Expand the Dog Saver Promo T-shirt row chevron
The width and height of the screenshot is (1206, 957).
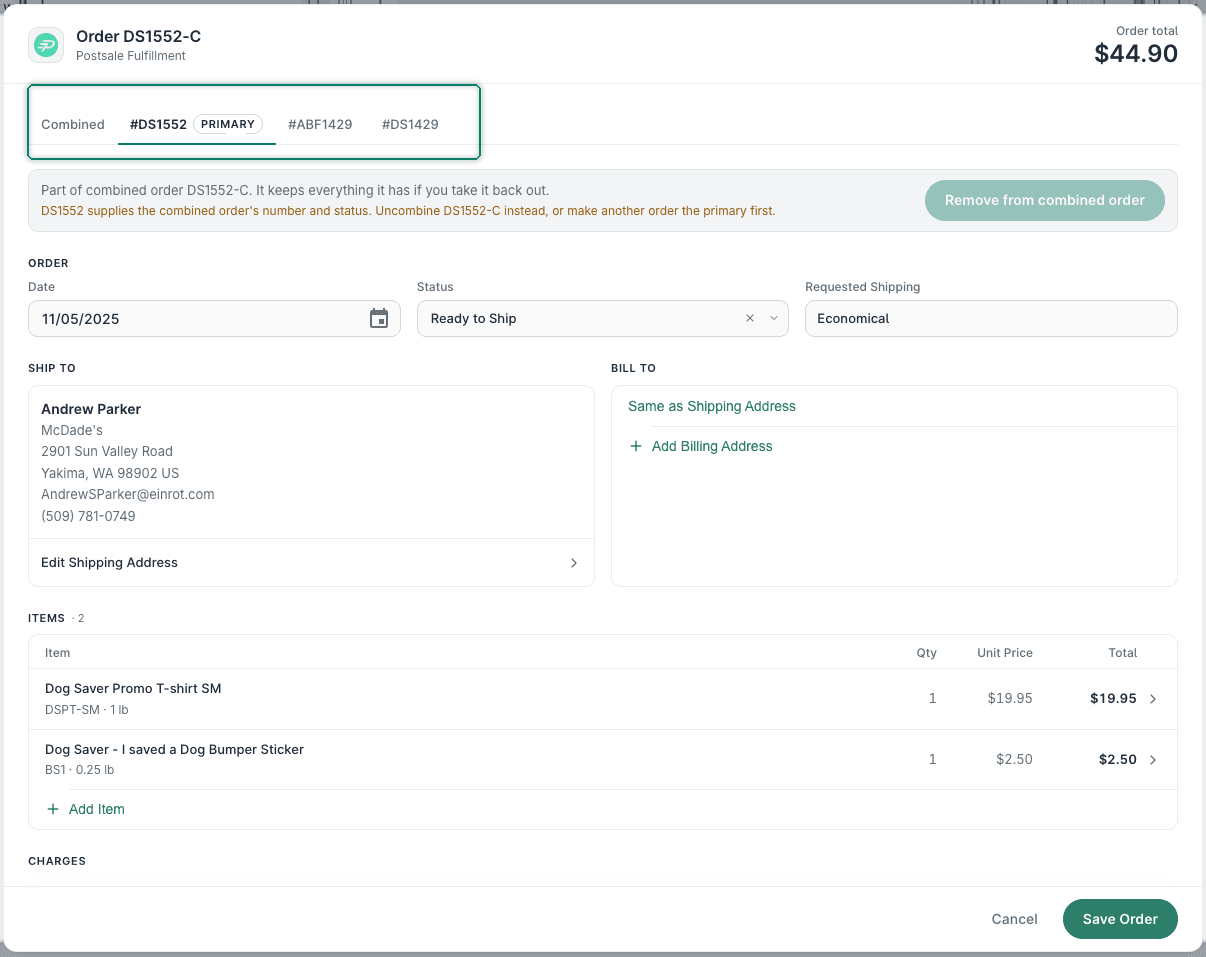click(1153, 699)
